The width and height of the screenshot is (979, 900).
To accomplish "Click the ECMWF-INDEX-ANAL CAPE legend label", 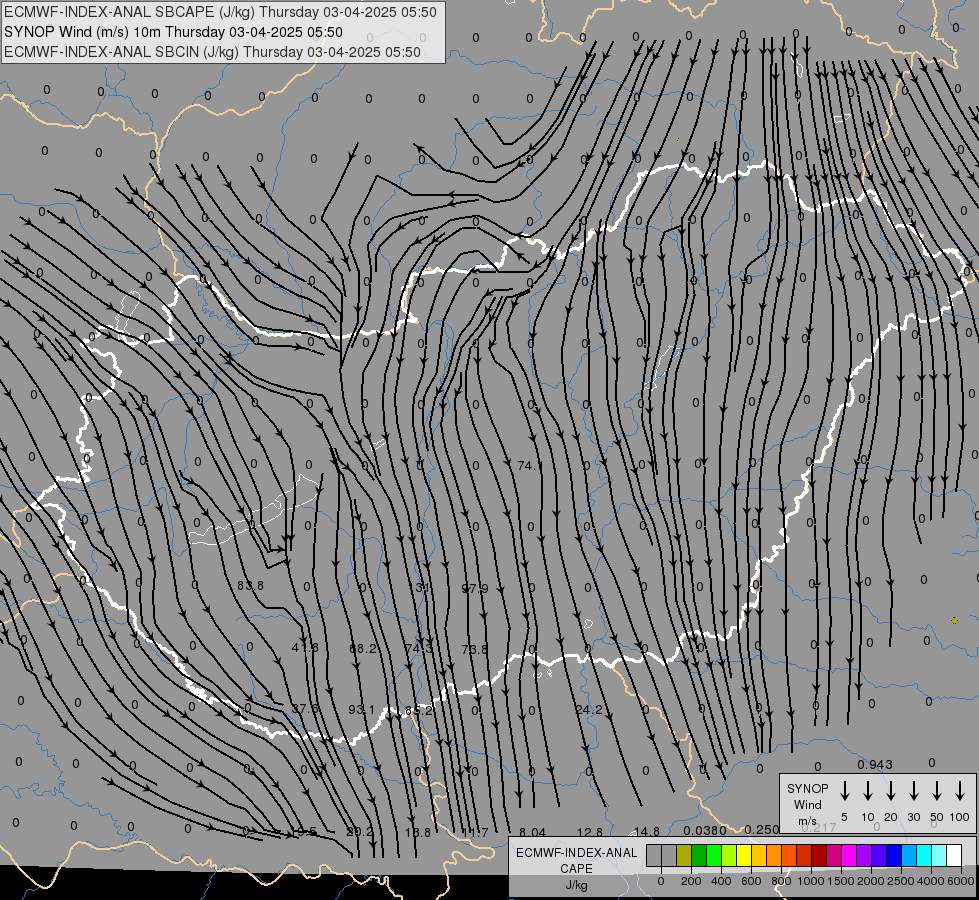I will click(576, 860).
